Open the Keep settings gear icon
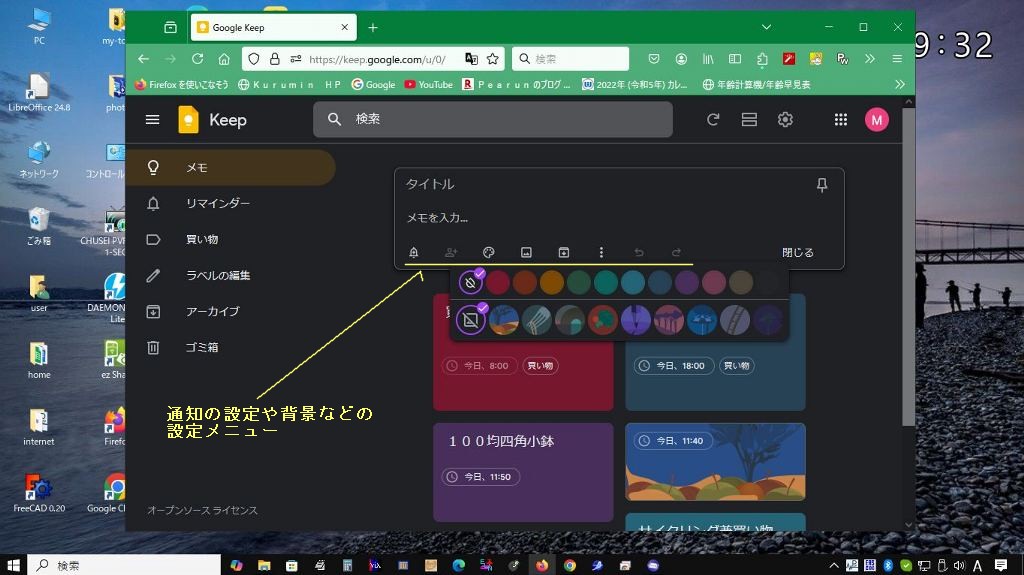 (786, 120)
